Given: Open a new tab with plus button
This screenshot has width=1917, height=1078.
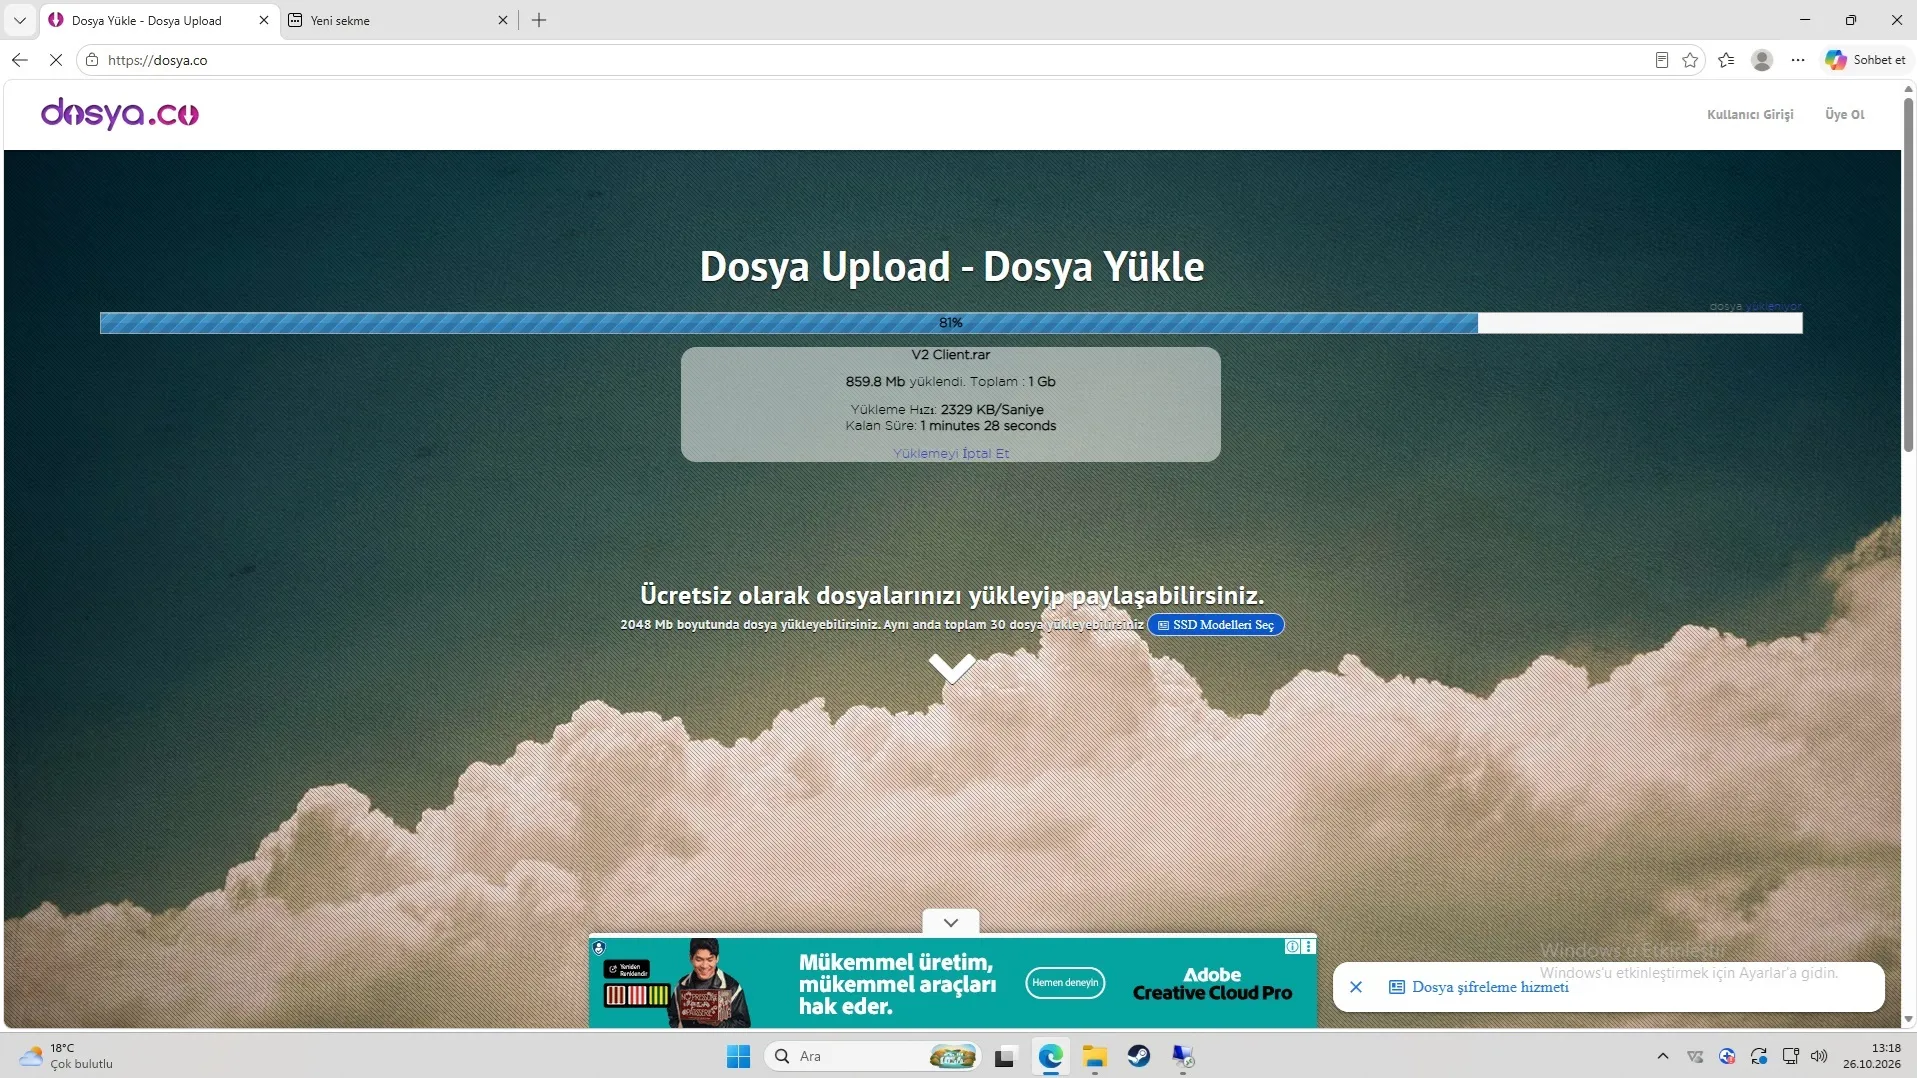Looking at the screenshot, I should 539,20.
